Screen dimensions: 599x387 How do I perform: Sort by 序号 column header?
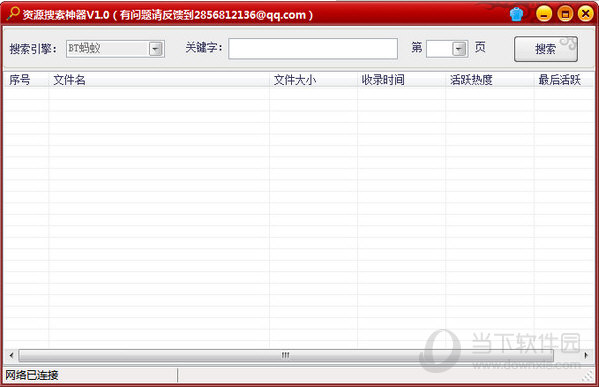click(x=26, y=80)
